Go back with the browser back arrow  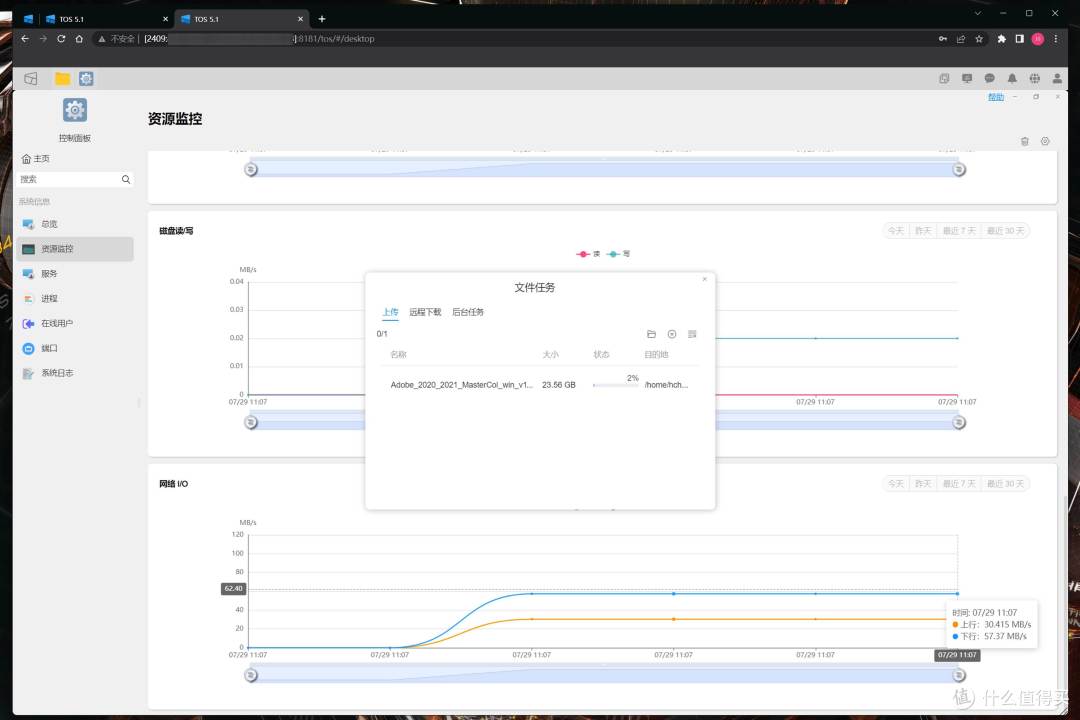25,39
